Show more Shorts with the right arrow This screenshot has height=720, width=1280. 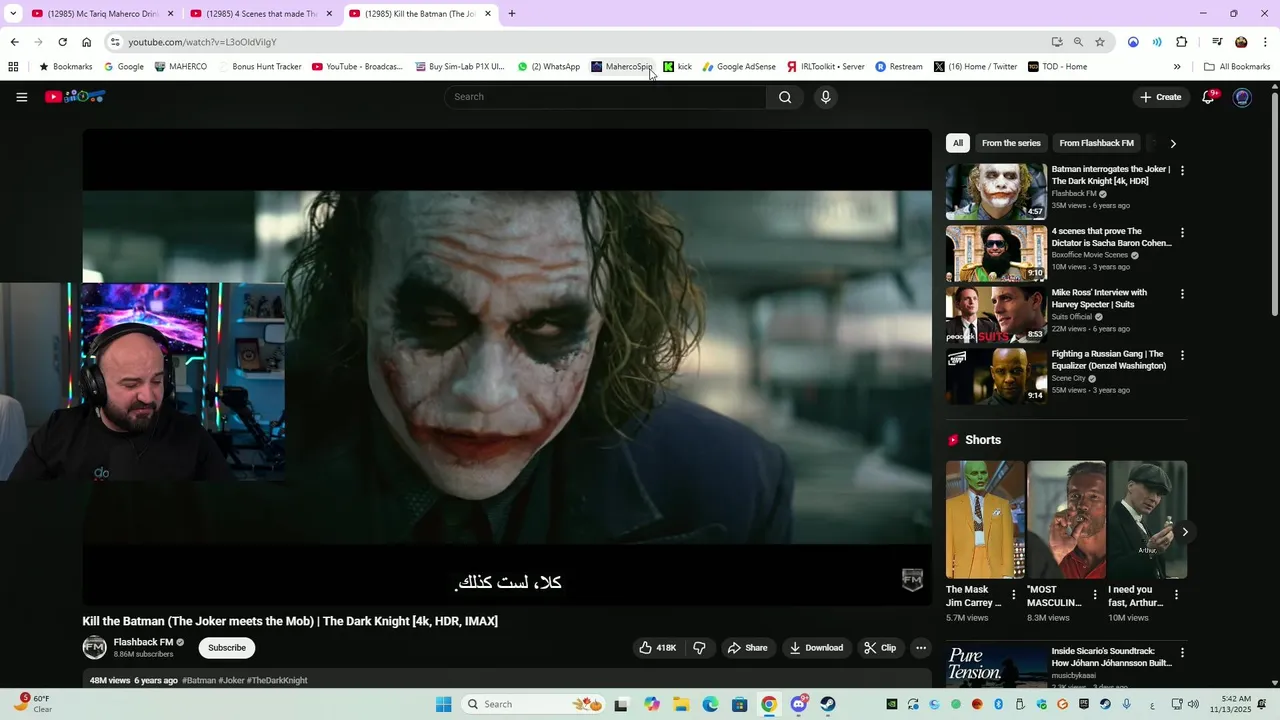1185,532
